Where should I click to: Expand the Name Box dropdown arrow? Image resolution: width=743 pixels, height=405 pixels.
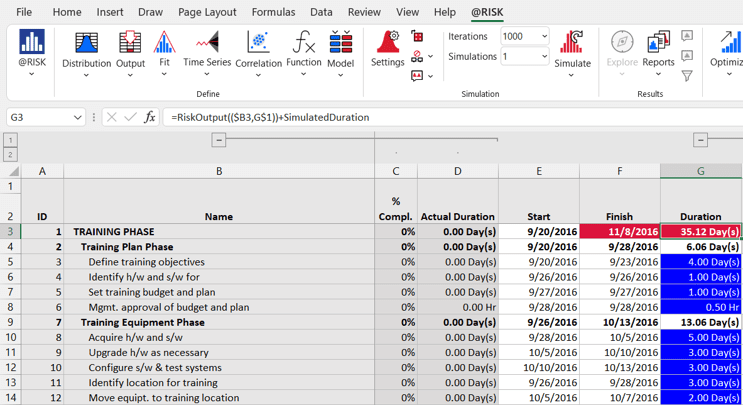[77, 117]
